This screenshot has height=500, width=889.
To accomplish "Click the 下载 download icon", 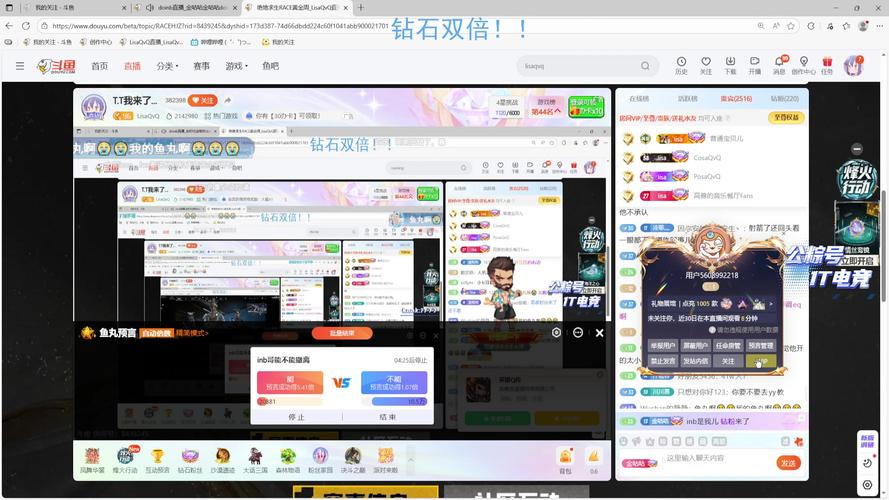I will pyautogui.click(x=730, y=65).
